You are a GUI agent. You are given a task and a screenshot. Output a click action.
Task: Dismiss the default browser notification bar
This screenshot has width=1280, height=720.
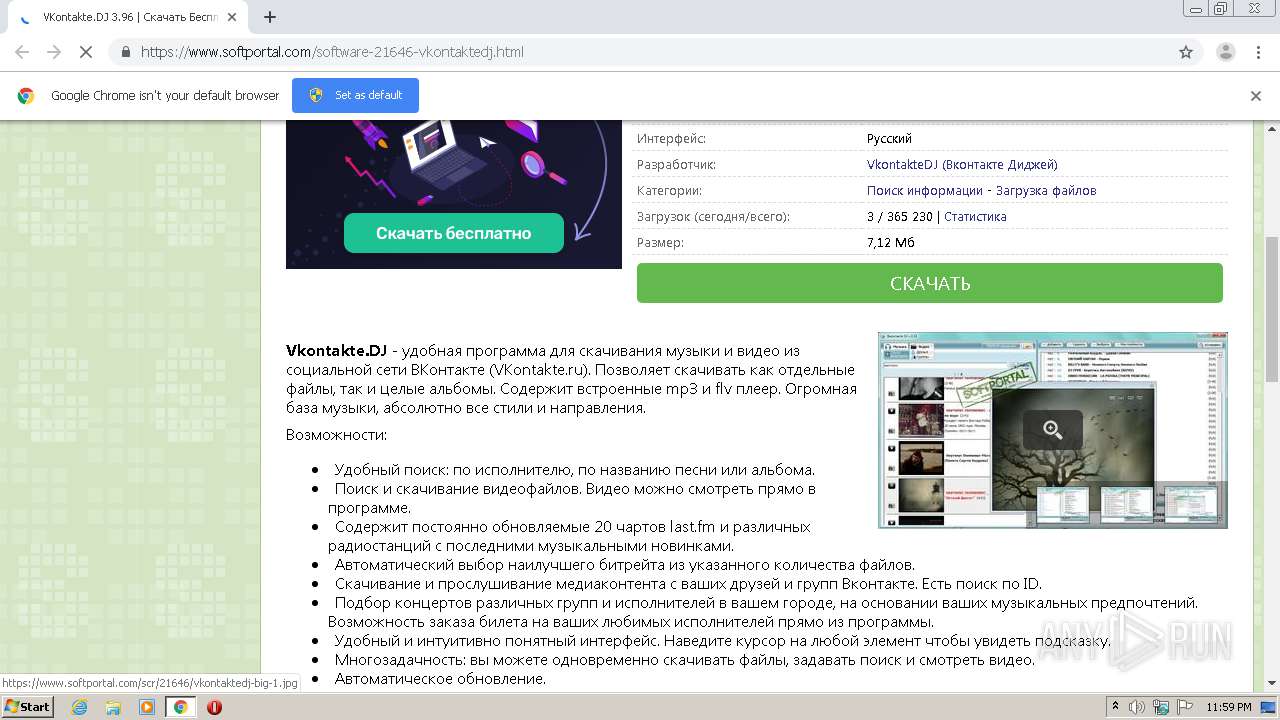1256,96
